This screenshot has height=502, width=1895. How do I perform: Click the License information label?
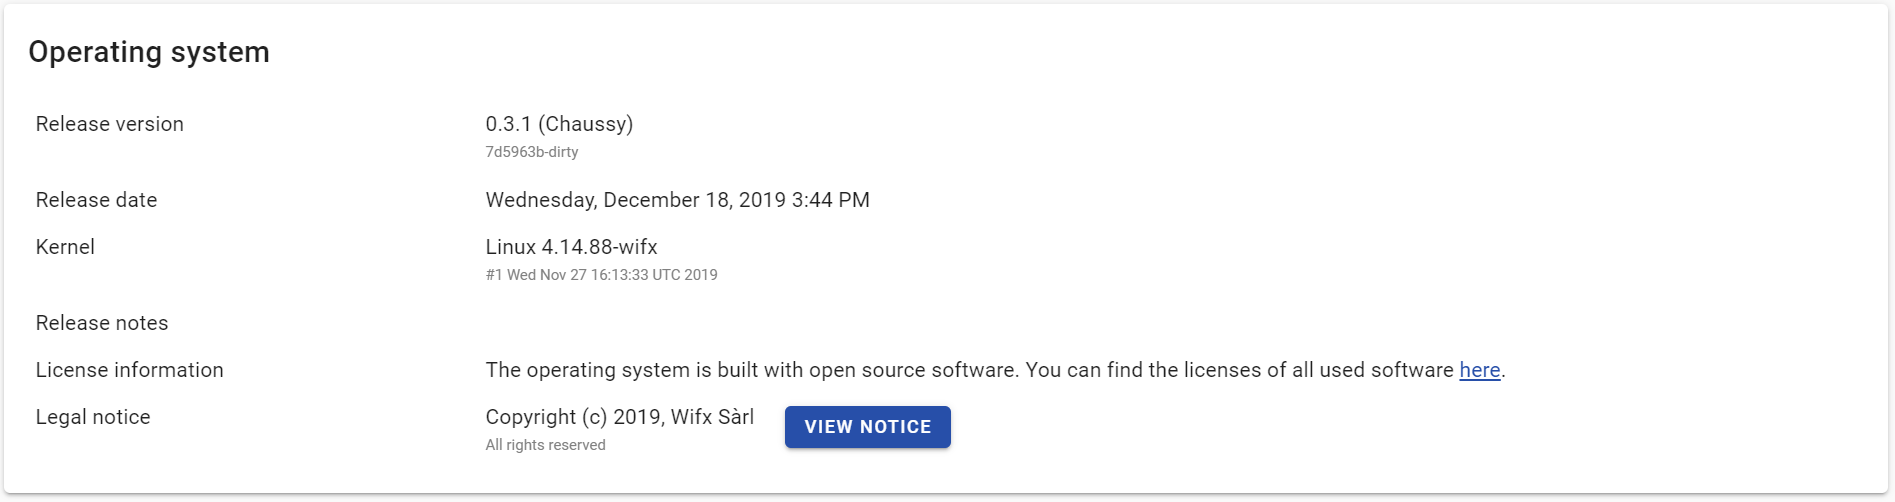(130, 370)
